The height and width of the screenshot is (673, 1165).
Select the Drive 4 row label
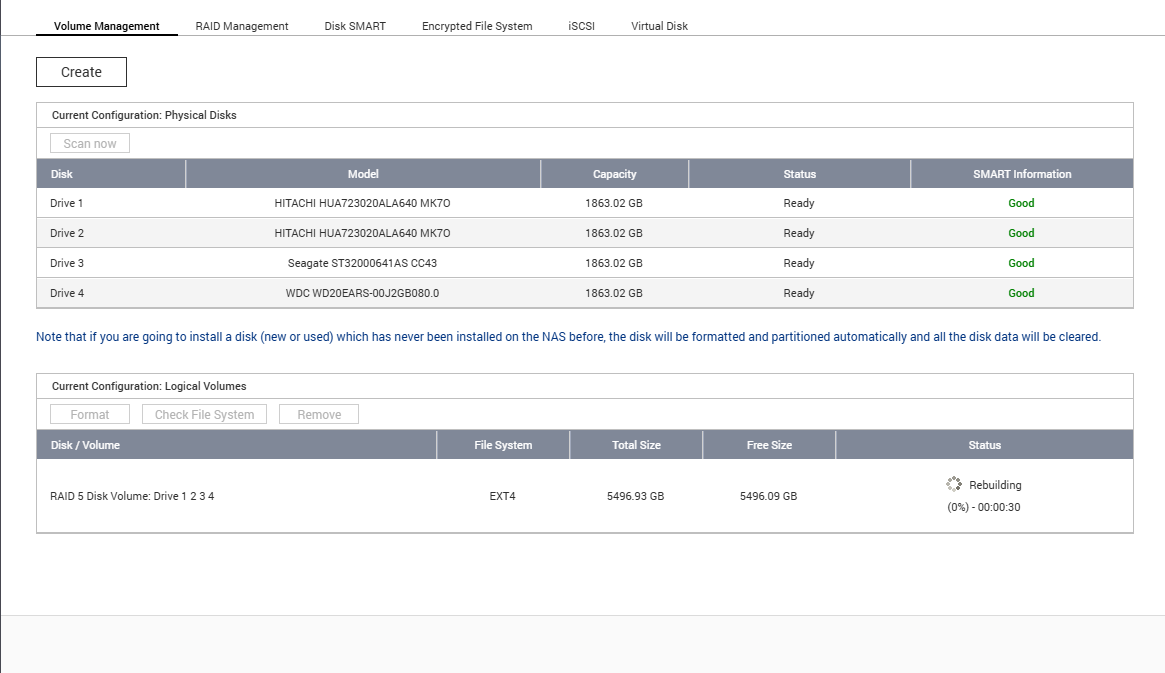67,293
